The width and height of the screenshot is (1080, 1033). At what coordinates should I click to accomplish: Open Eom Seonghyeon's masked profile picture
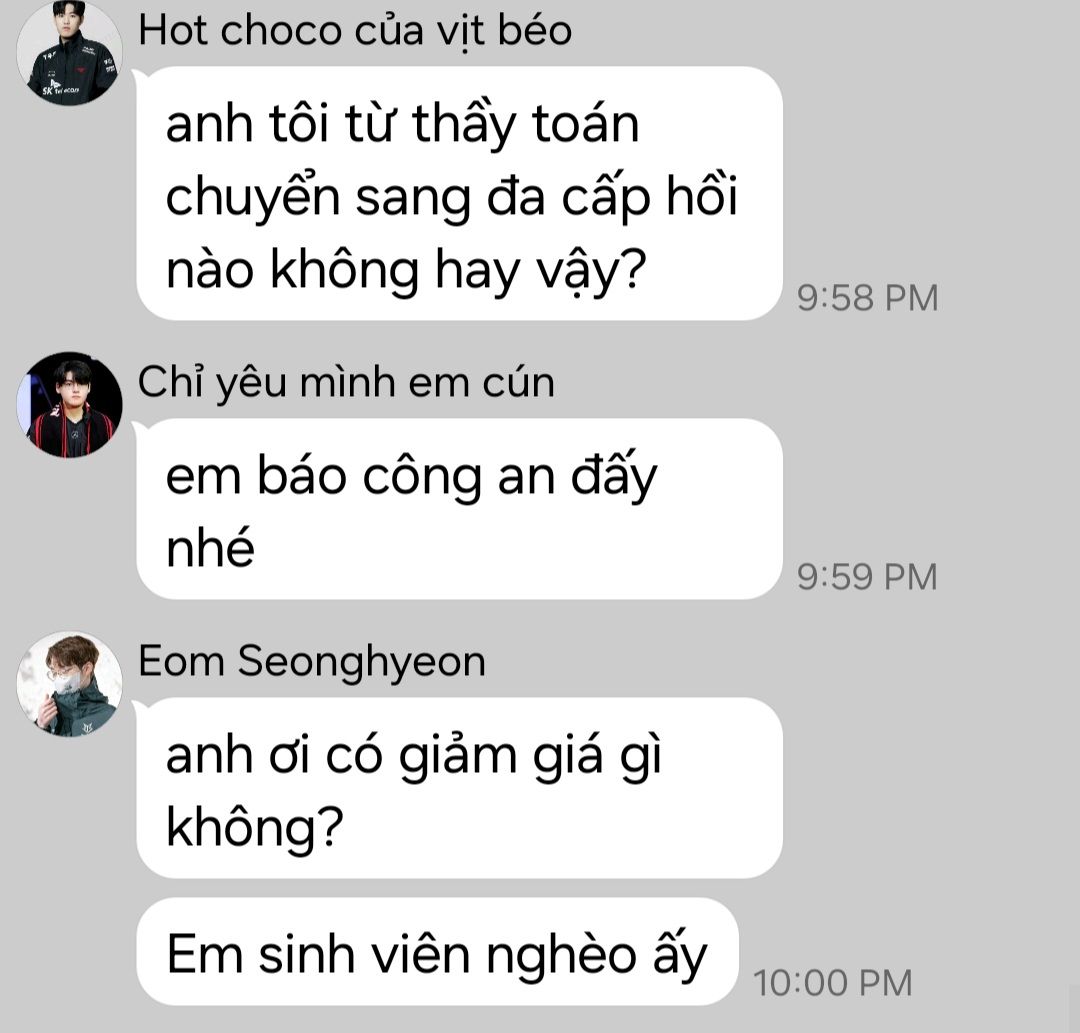pos(69,684)
